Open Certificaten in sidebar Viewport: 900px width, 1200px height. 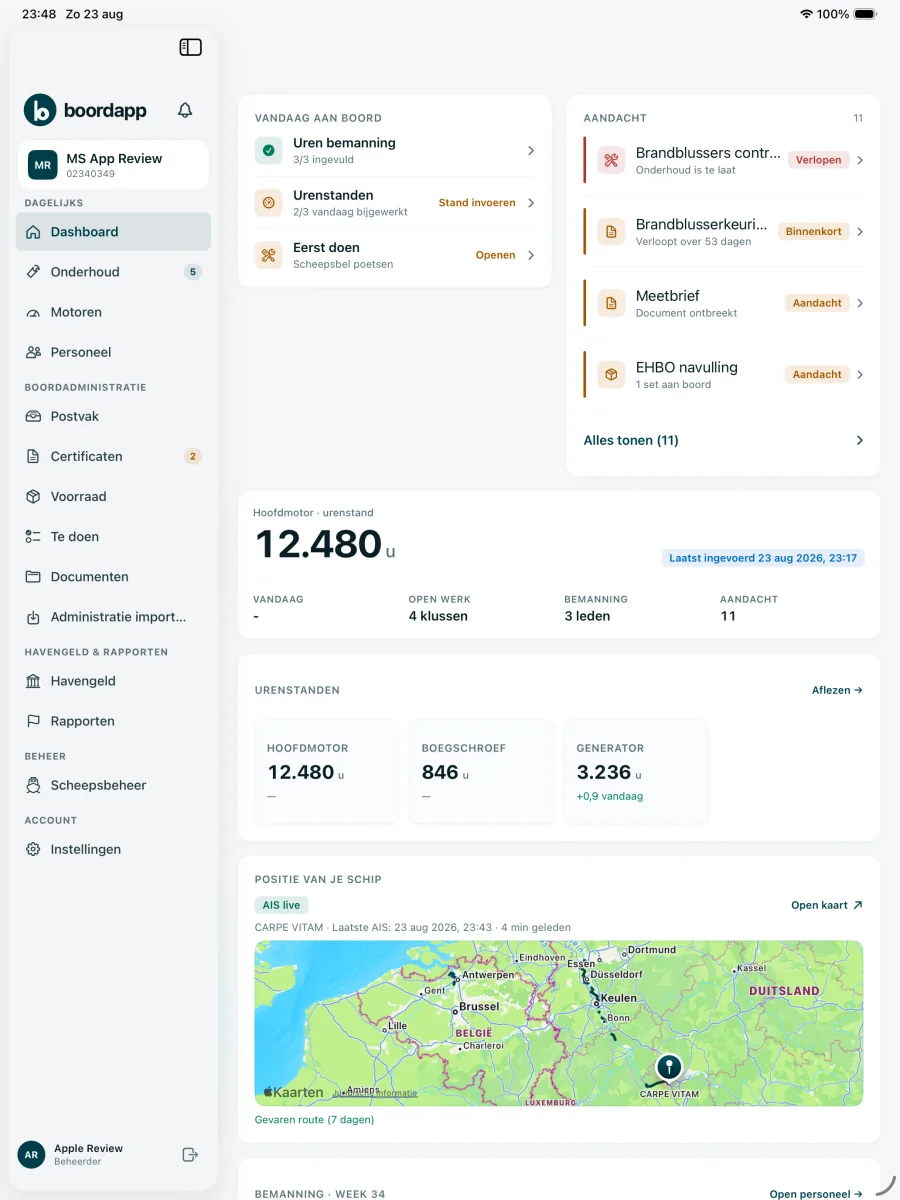[113, 456]
